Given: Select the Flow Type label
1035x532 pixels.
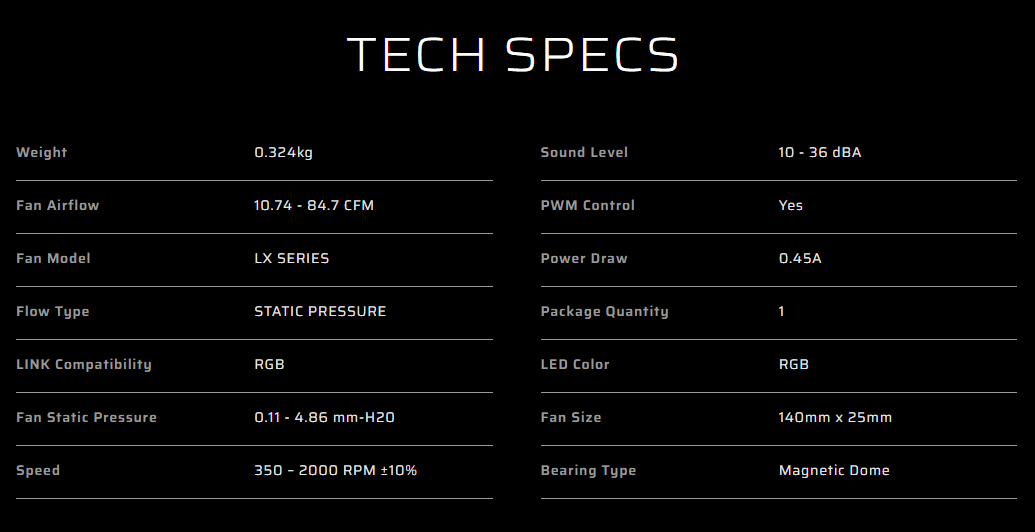Looking at the screenshot, I should pos(52,312).
